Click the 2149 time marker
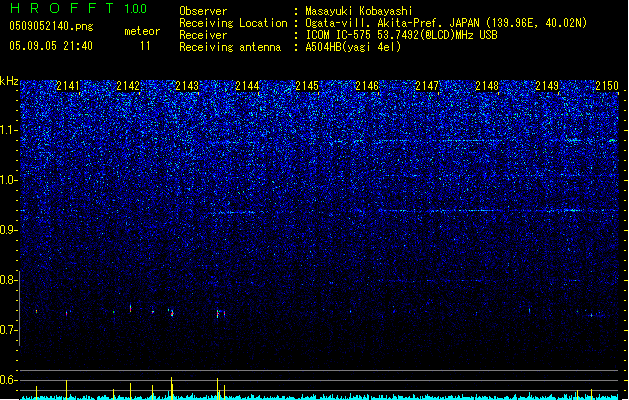629x400 pixels. click(x=547, y=86)
